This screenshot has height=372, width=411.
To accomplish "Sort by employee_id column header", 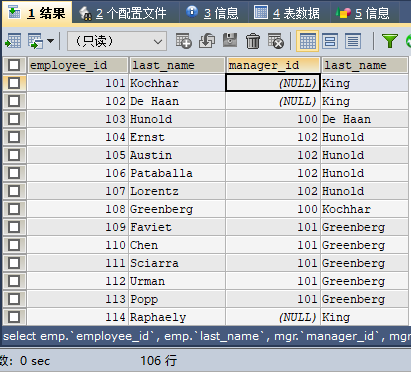I will [x=77, y=65].
